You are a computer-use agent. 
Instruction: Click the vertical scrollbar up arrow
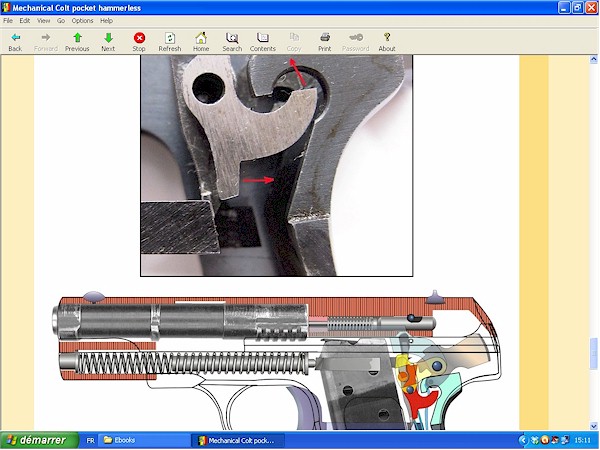[x=593, y=59]
